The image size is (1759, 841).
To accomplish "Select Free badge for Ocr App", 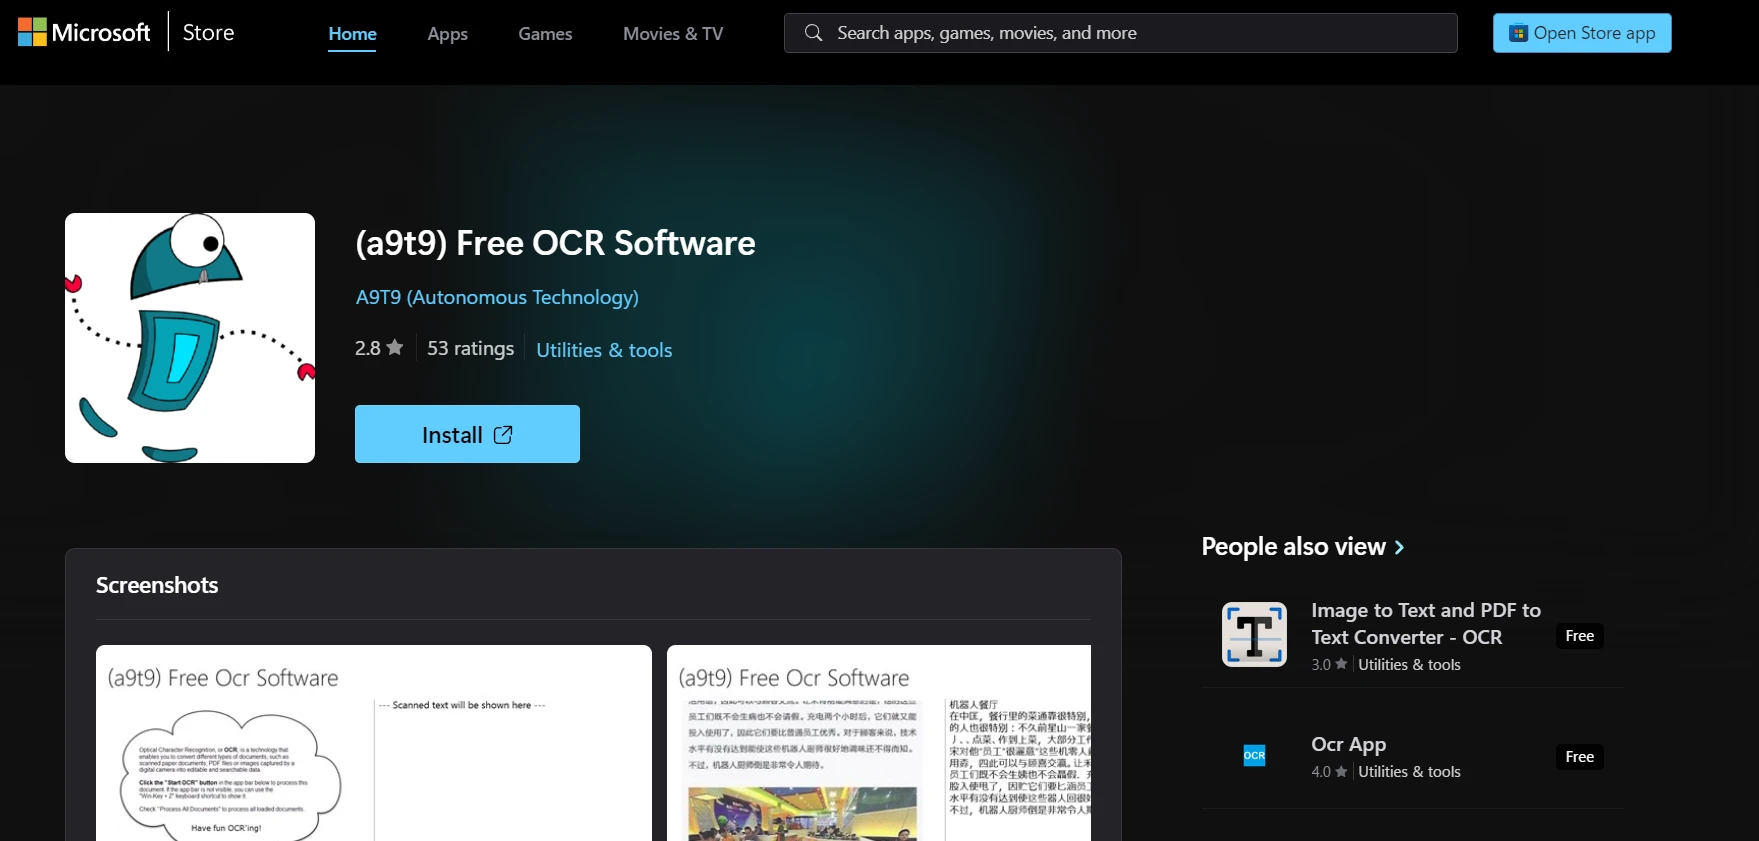I will point(1579,757).
